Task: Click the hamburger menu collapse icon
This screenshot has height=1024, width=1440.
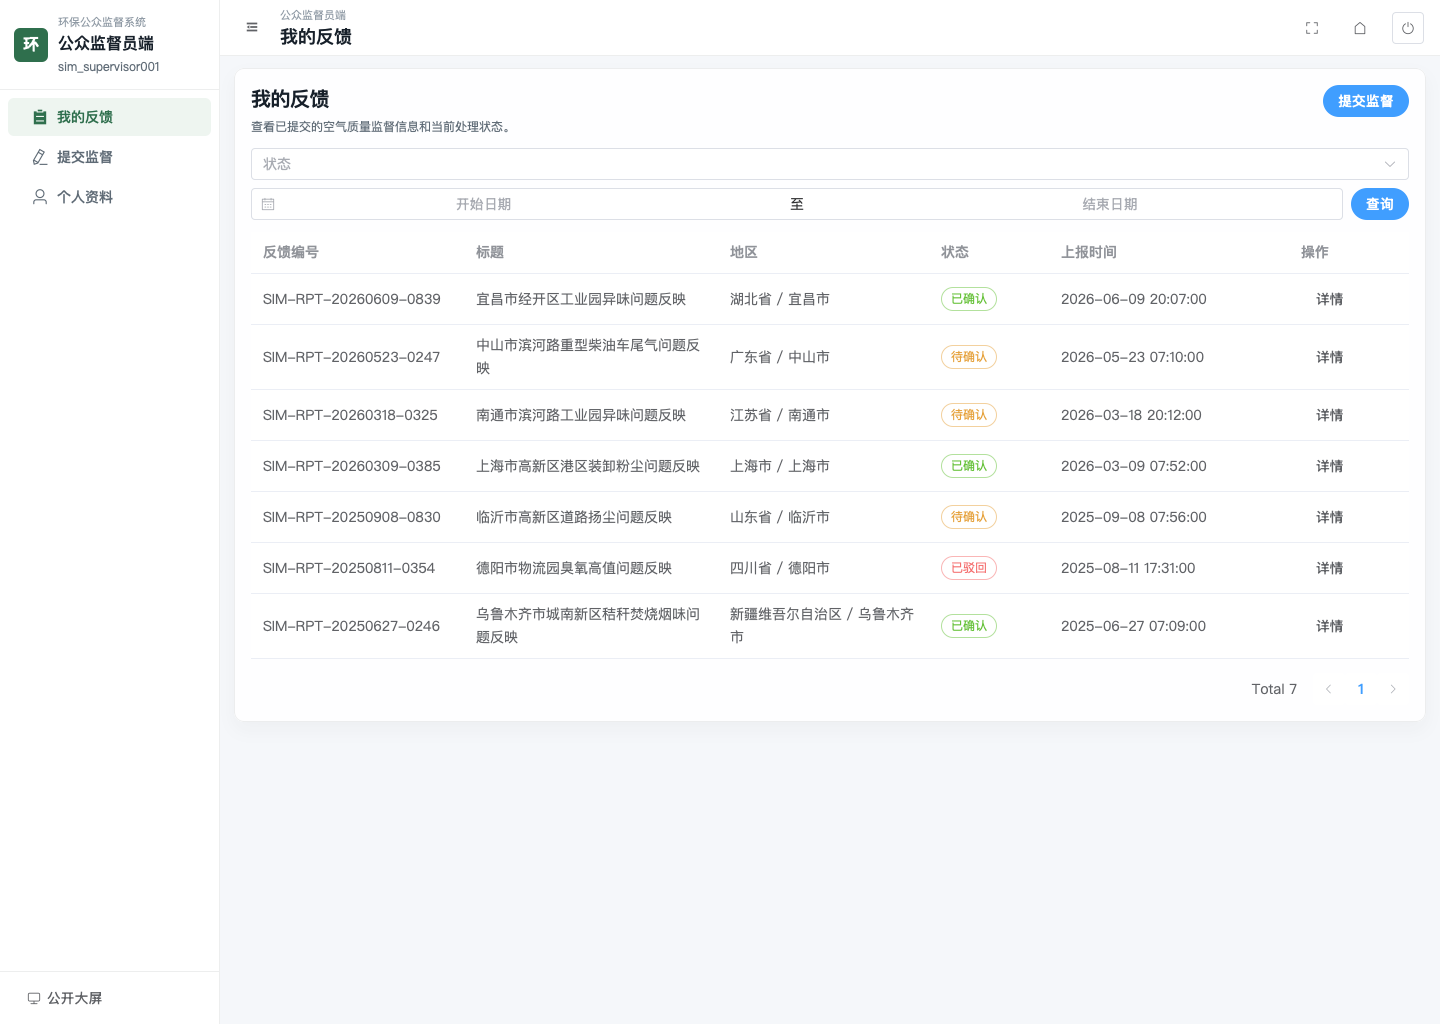Action: click(x=252, y=28)
